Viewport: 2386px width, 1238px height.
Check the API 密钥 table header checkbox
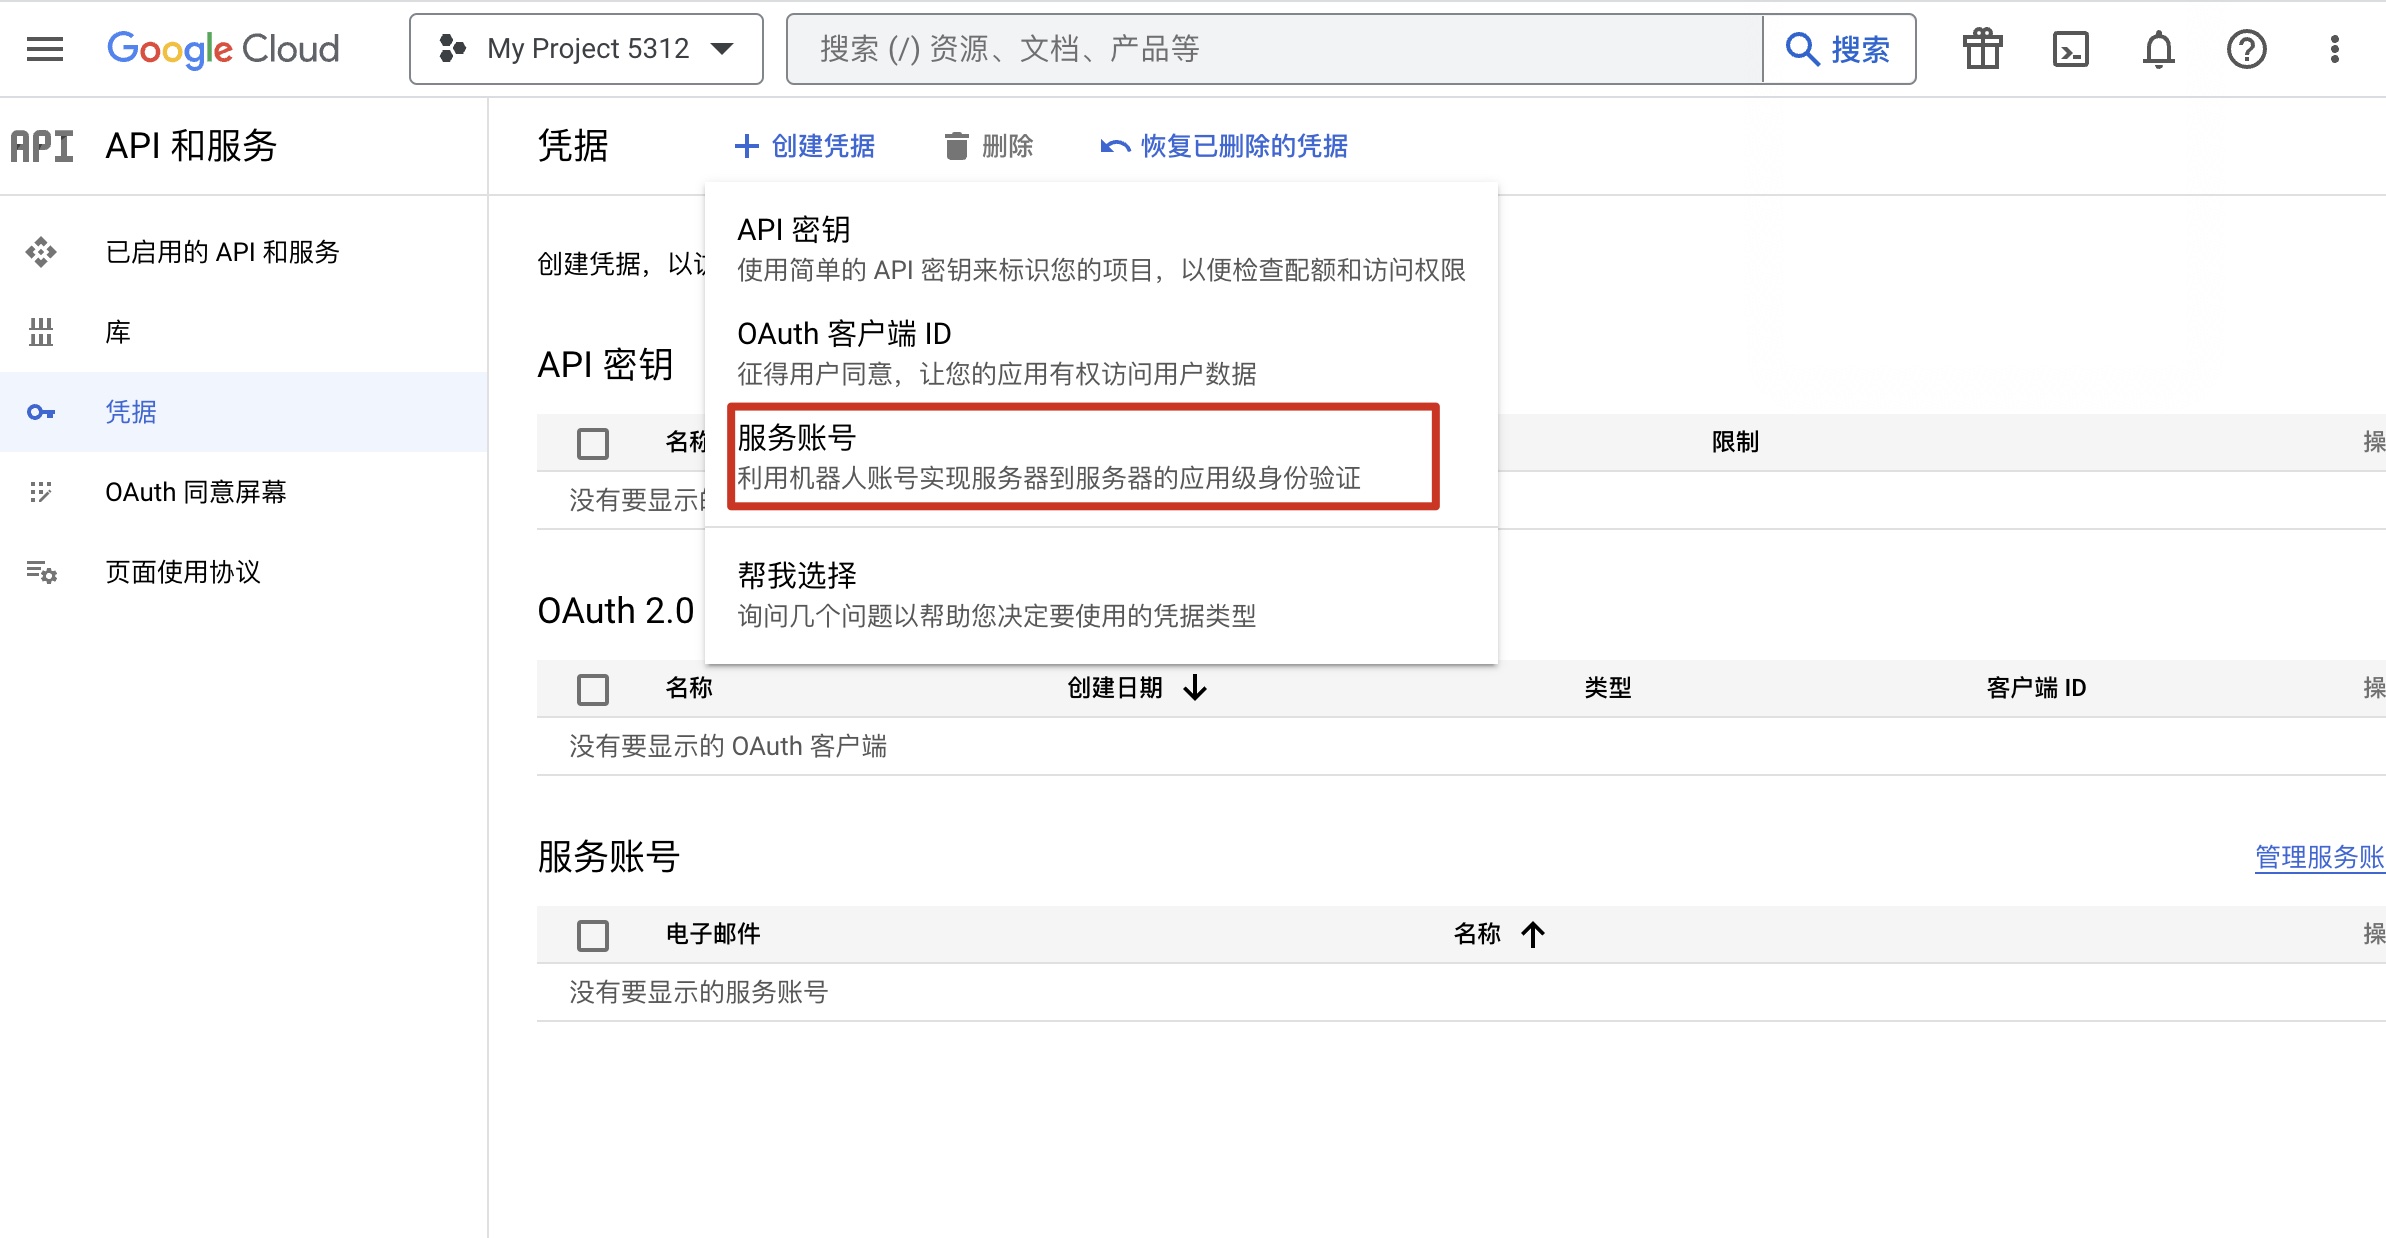click(593, 443)
